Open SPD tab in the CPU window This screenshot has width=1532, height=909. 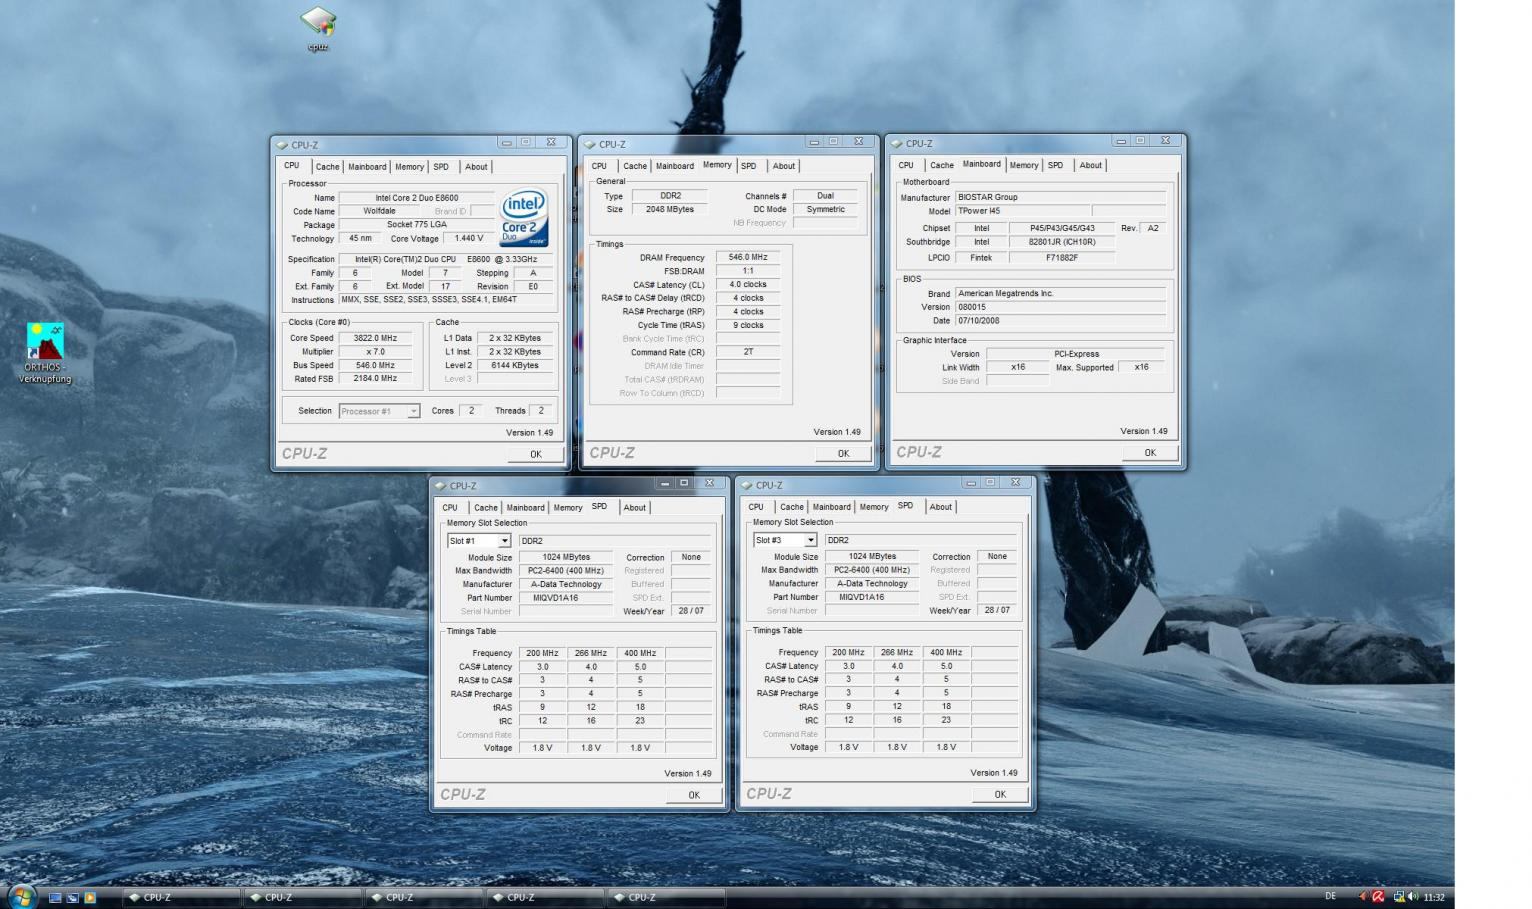441,167
